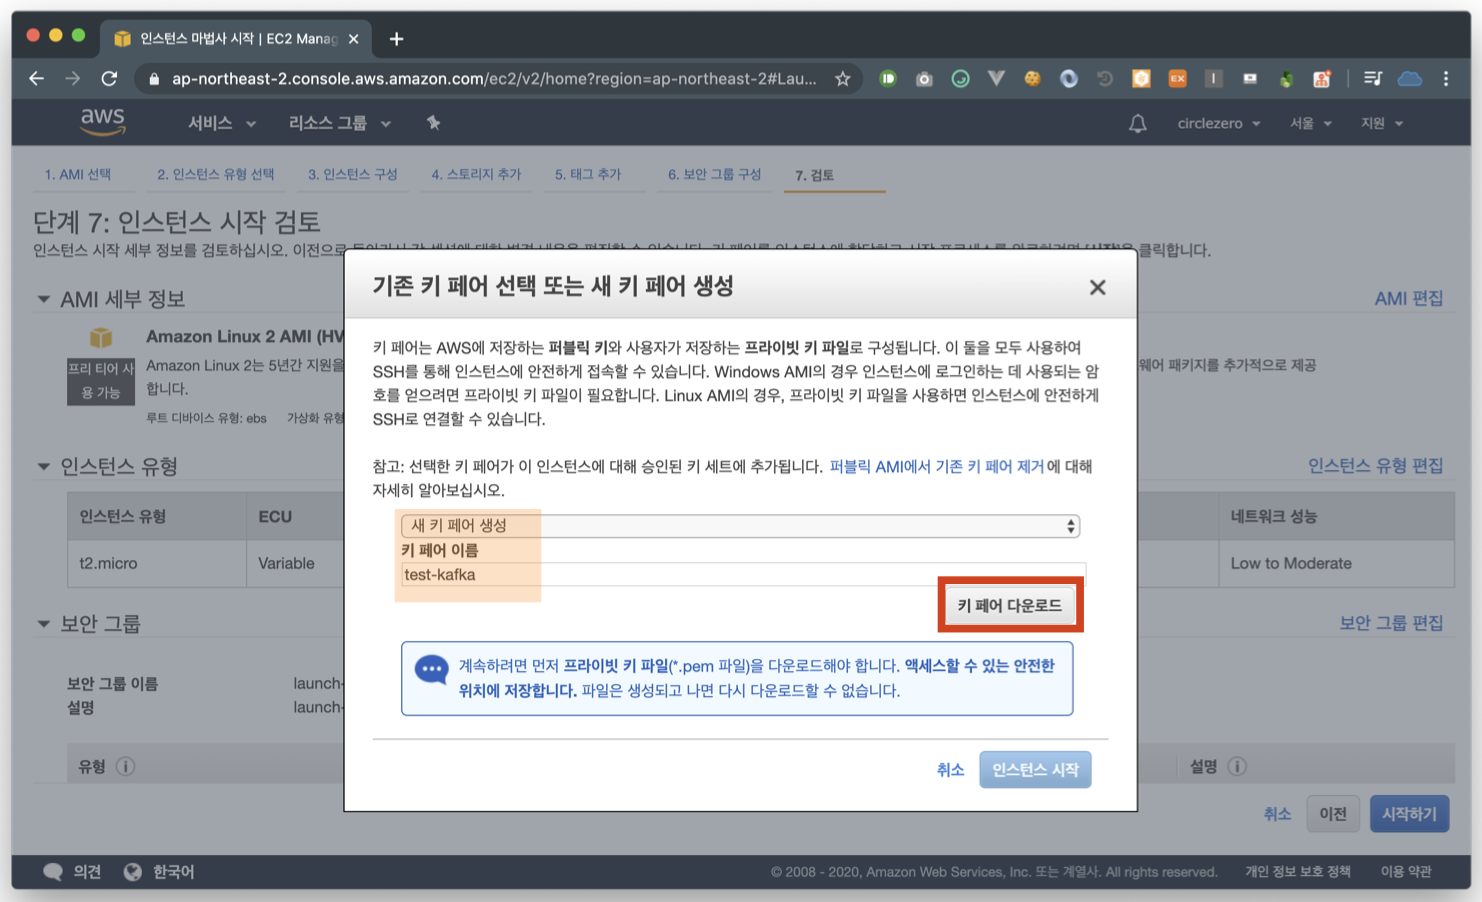Close the EC2 Management browser tab
The image size is (1482, 902).
pos(353,39)
